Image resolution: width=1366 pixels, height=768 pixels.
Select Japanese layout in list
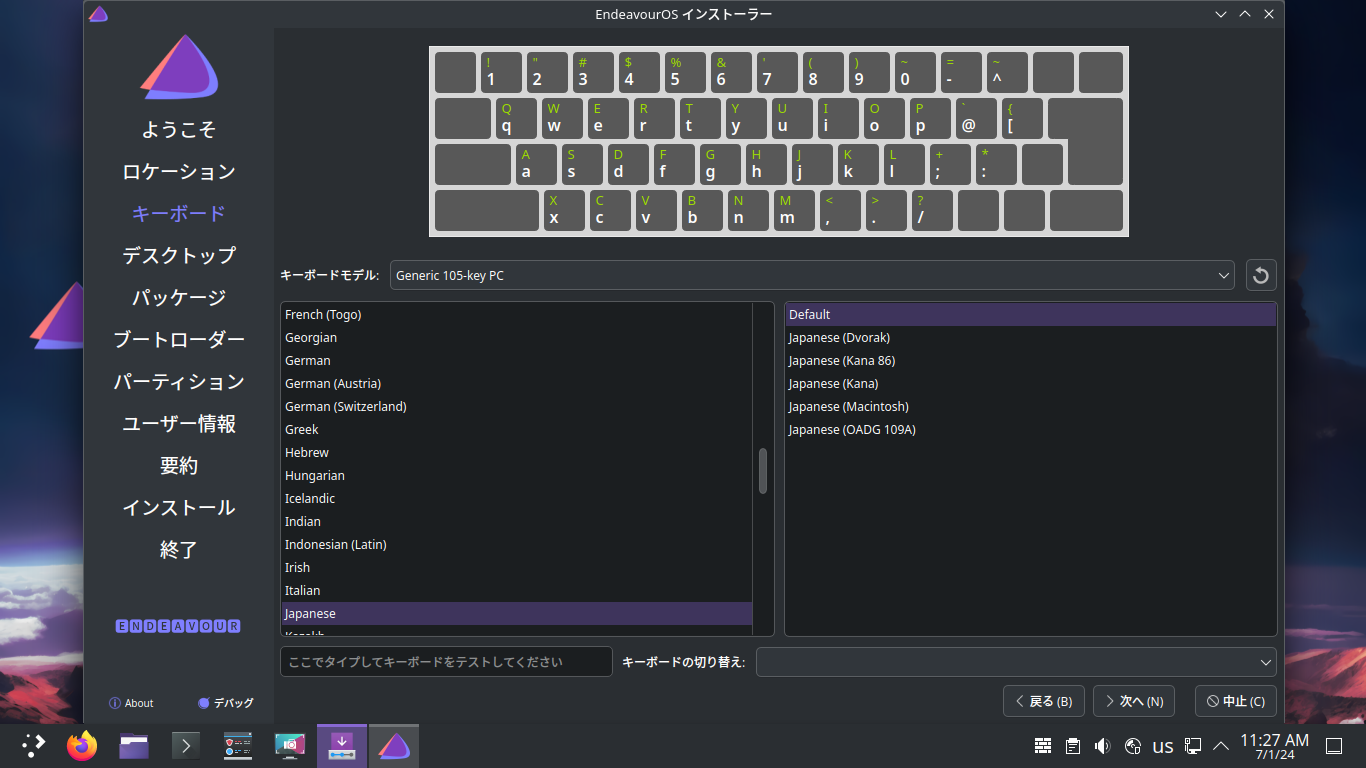pos(516,614)
